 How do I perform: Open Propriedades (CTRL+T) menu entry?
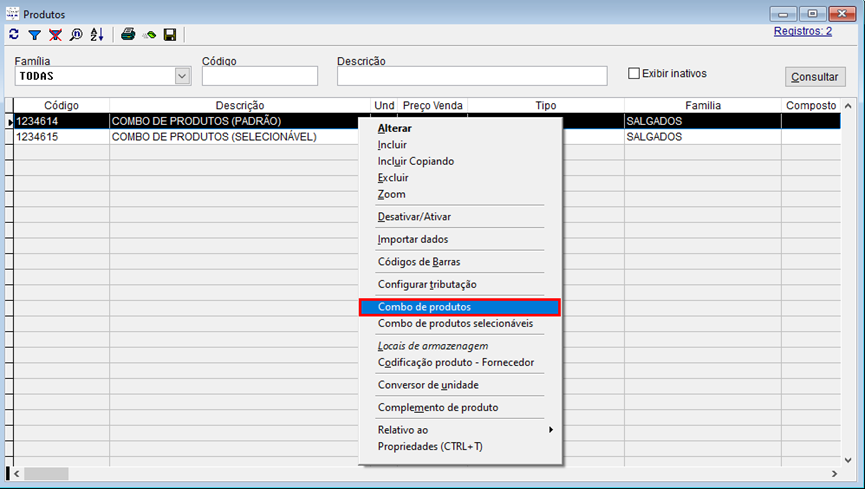pyautogui.click(x=430, y=447)
